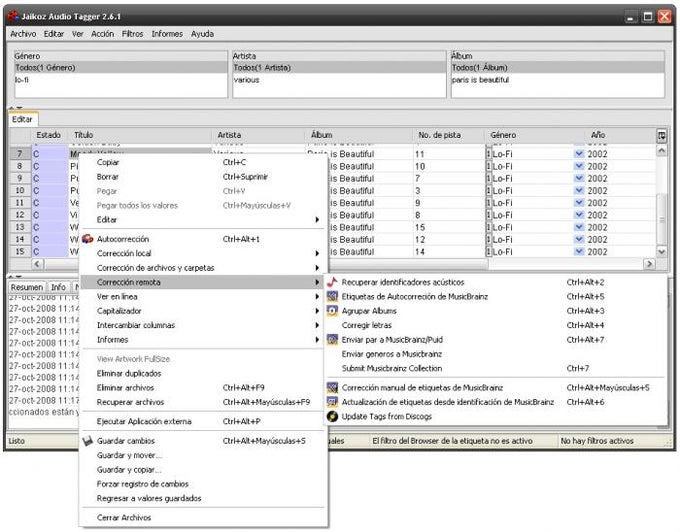Switch to the Info tab
The image size is (680, 532).
(x=58, y=287)
